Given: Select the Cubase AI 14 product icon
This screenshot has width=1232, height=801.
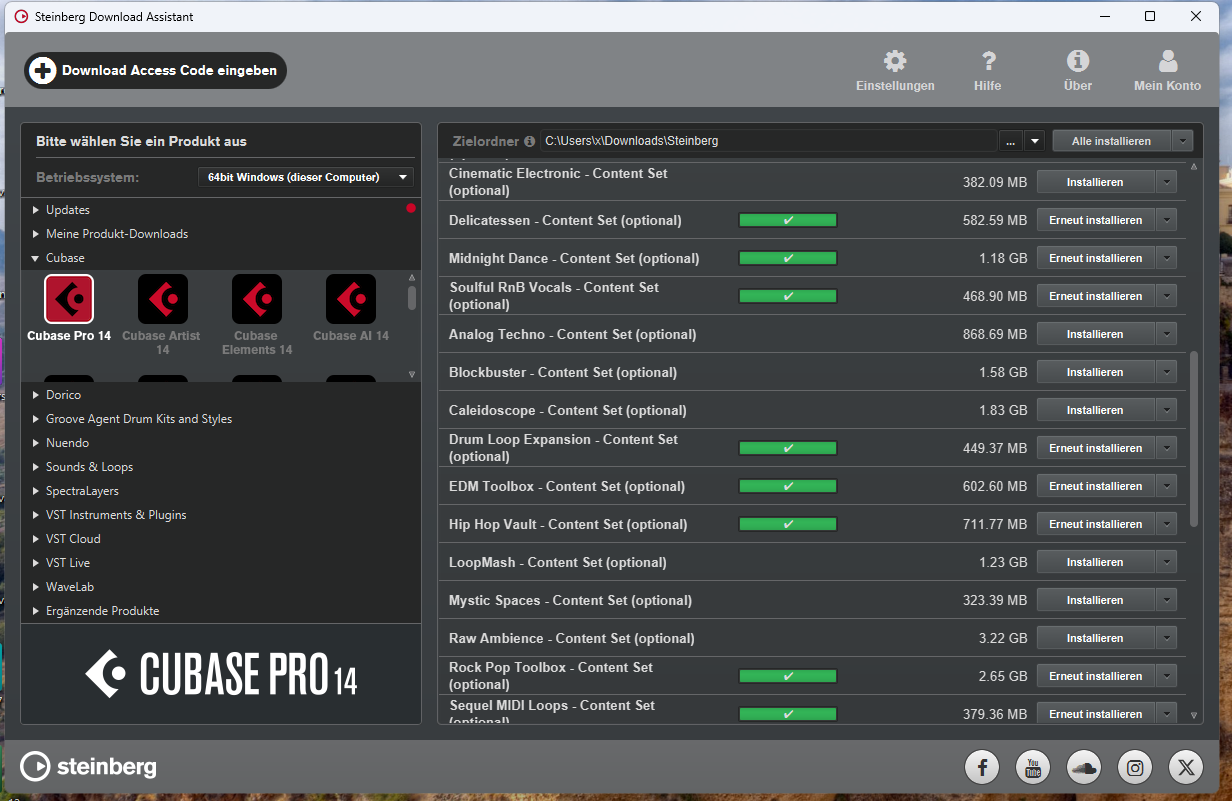Looking at the screenshot, I should pyautogui.click(x=351, y=299).
